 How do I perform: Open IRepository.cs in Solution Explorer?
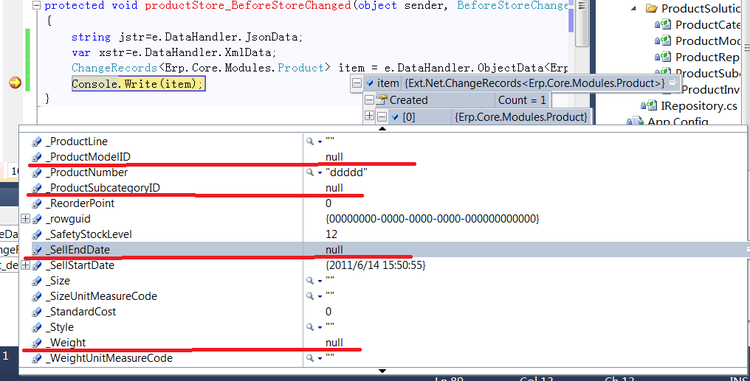click(x=699, y=106)
